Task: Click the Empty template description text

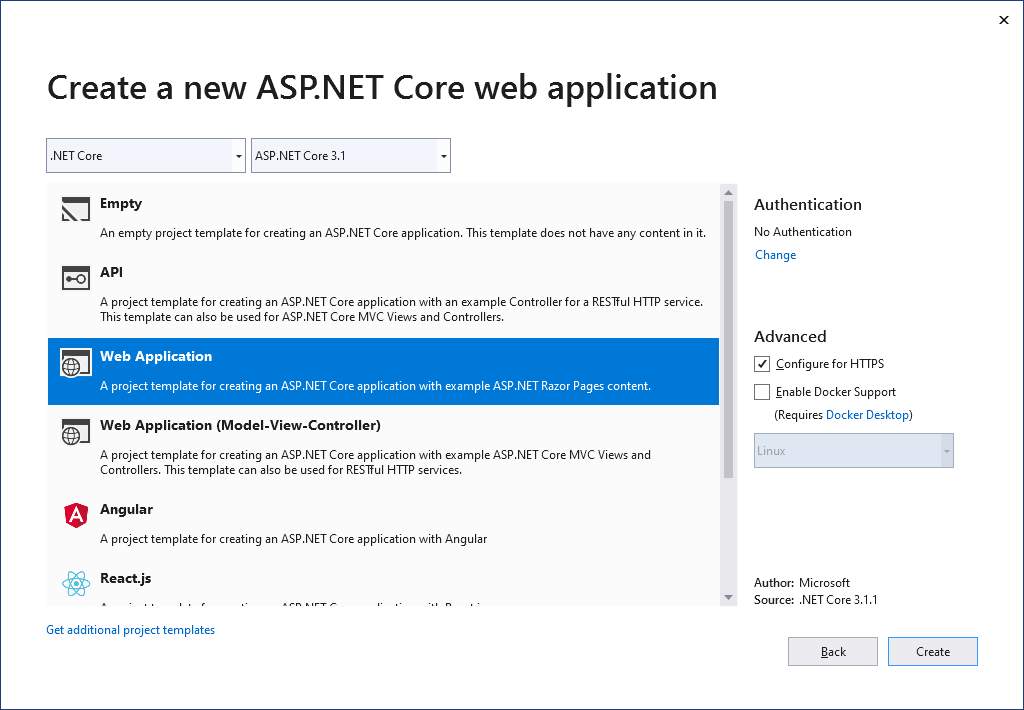Action: 403,233
